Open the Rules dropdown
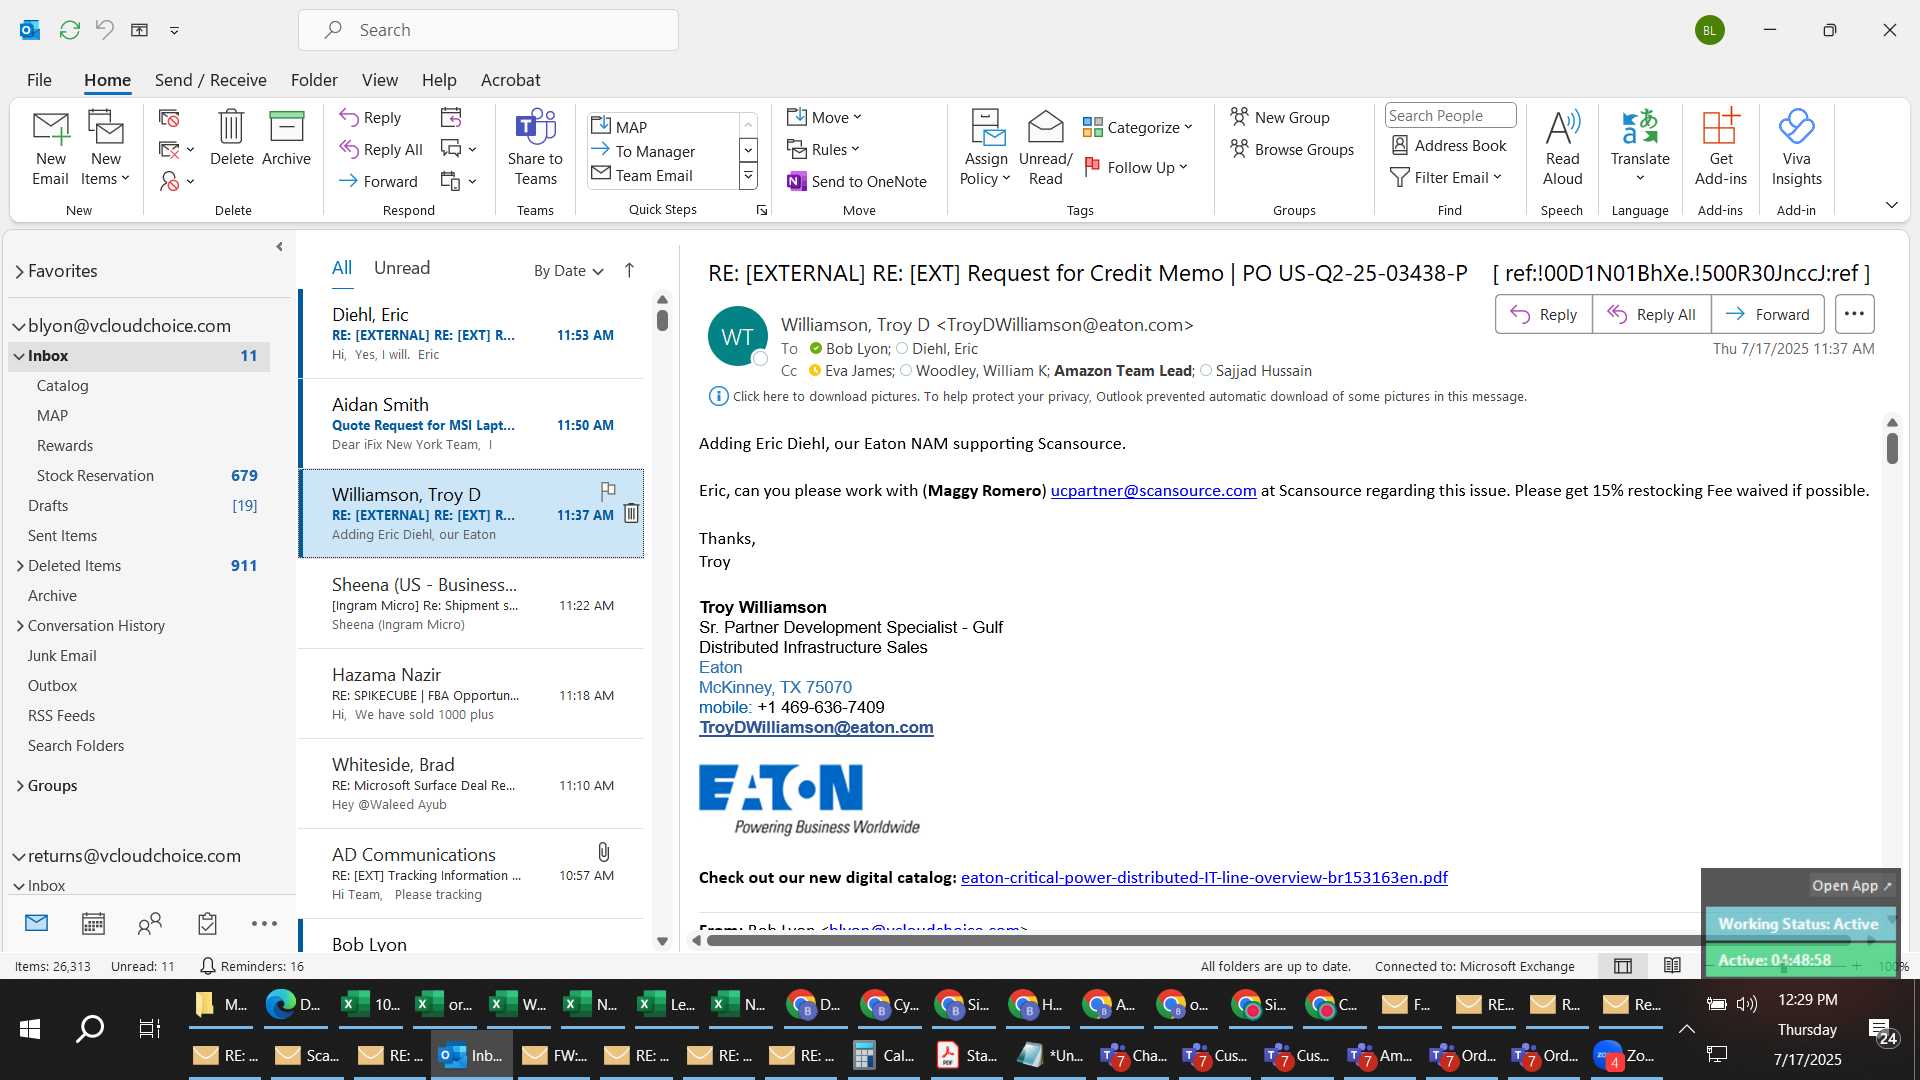Screen dimensions: 1920x1080 (x=823, y=149)
